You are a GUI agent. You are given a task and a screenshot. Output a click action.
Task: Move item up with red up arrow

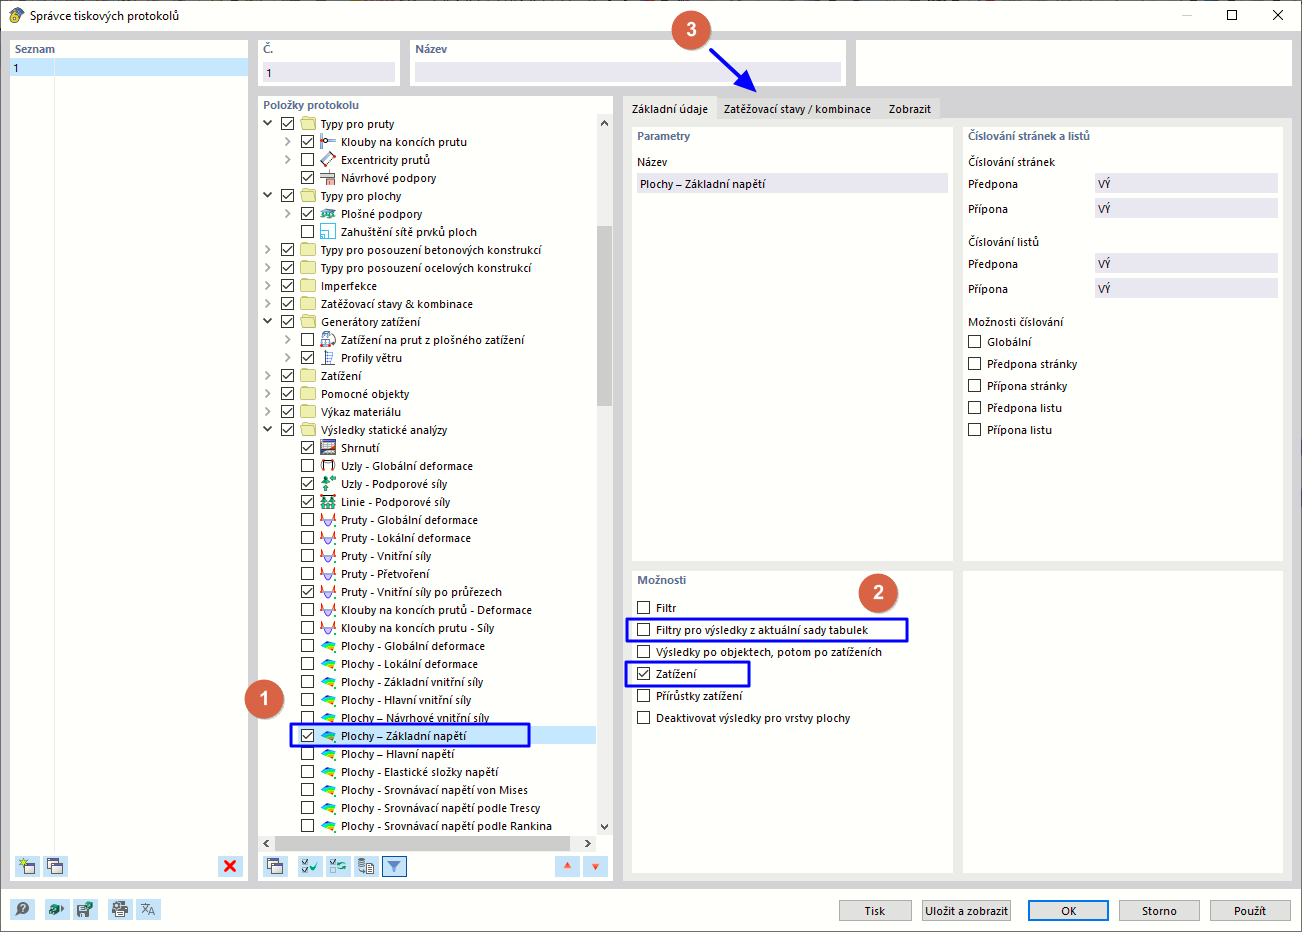[x=567, y=866]
